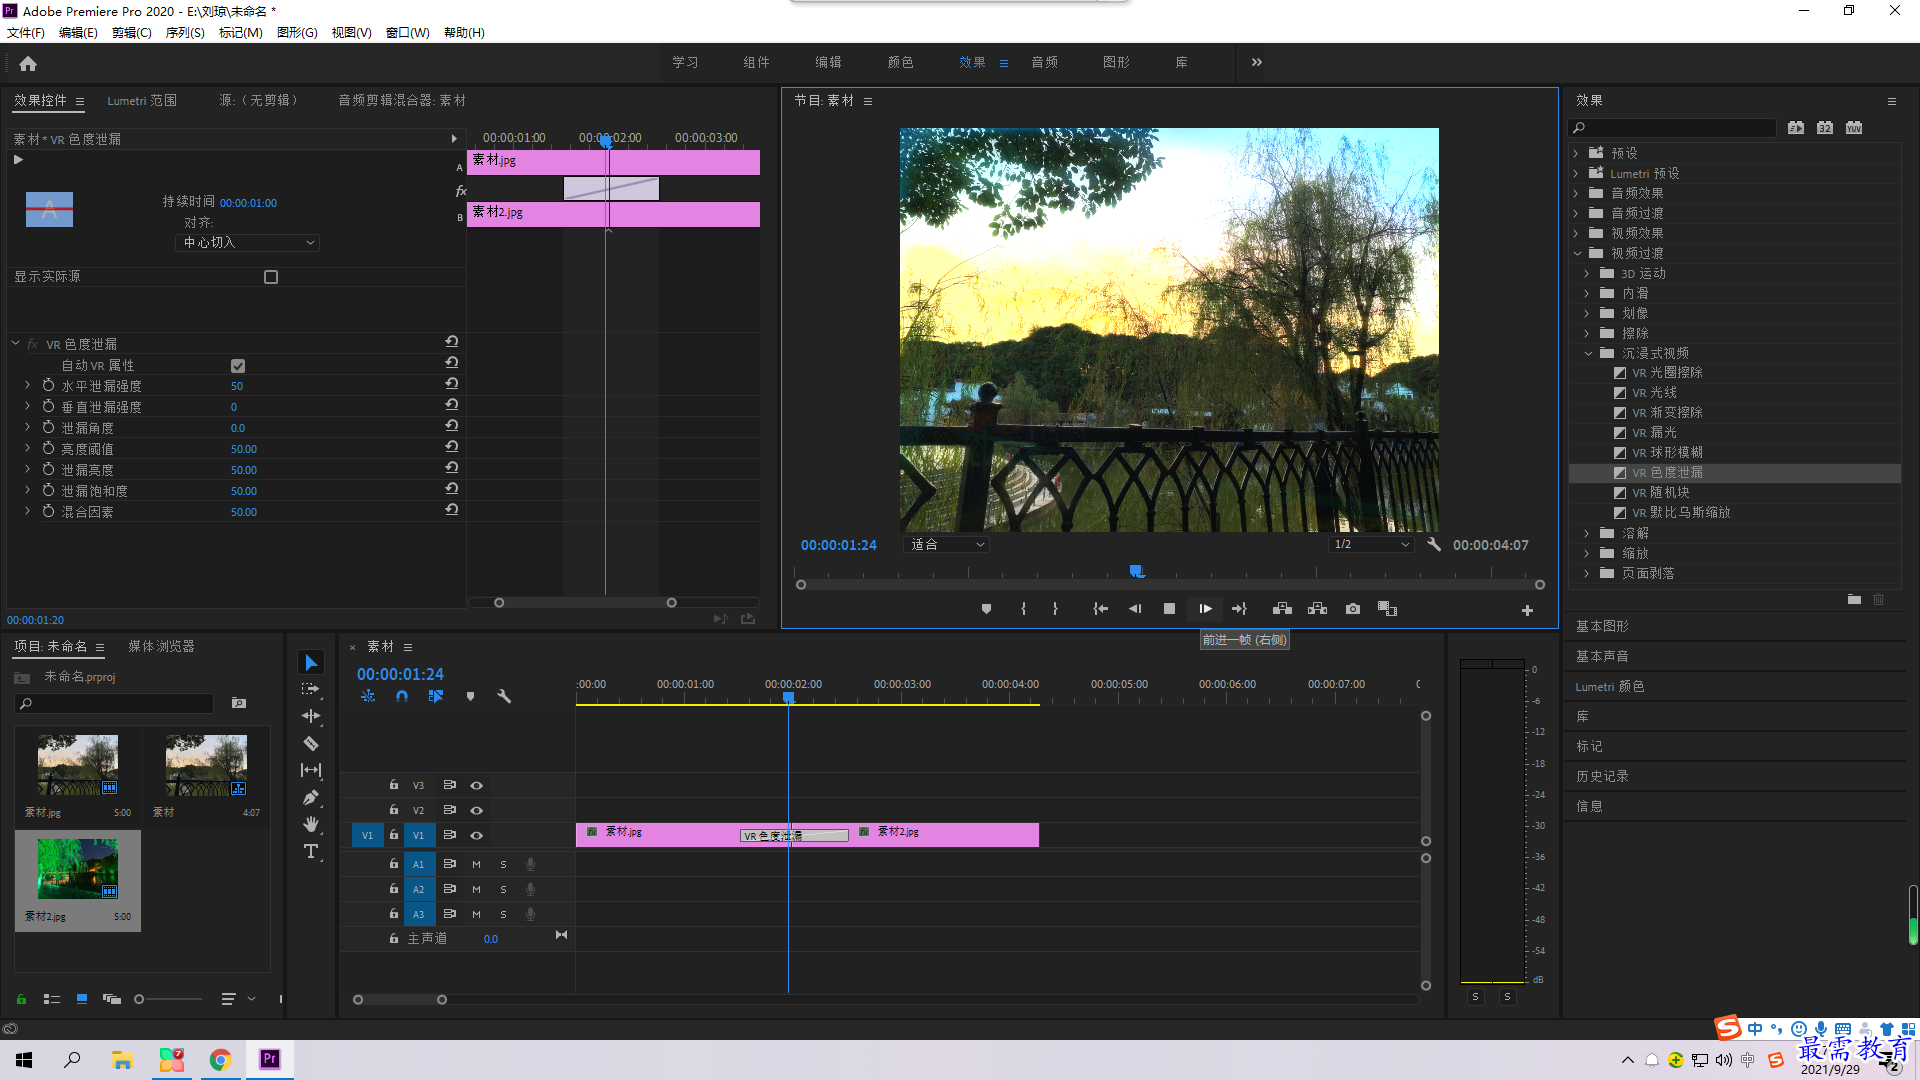Toggle animation stopwatch for 泄漏角度
1920x1080 pixels.
(48, 427)
